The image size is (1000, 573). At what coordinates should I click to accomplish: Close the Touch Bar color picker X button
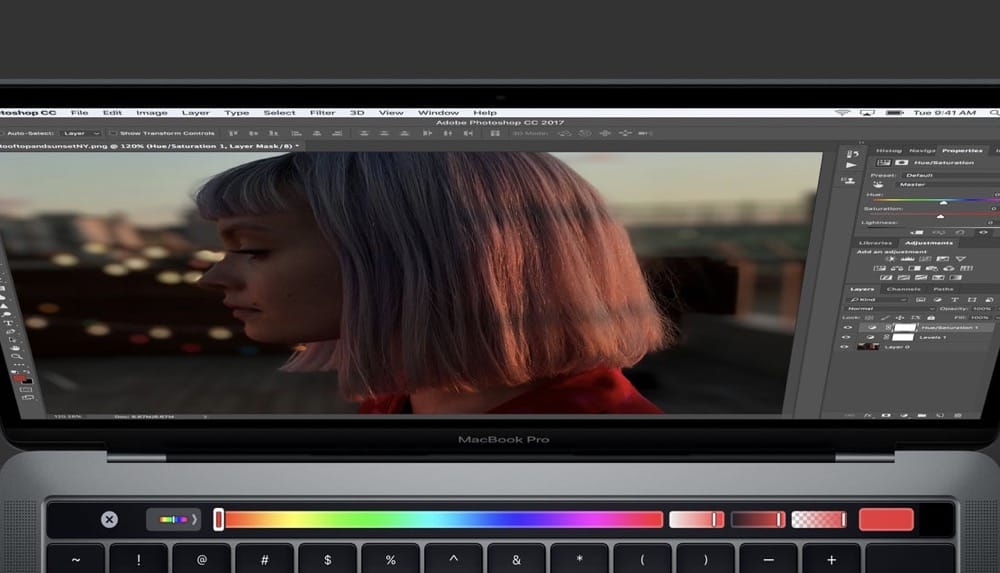tap(109, 519)
